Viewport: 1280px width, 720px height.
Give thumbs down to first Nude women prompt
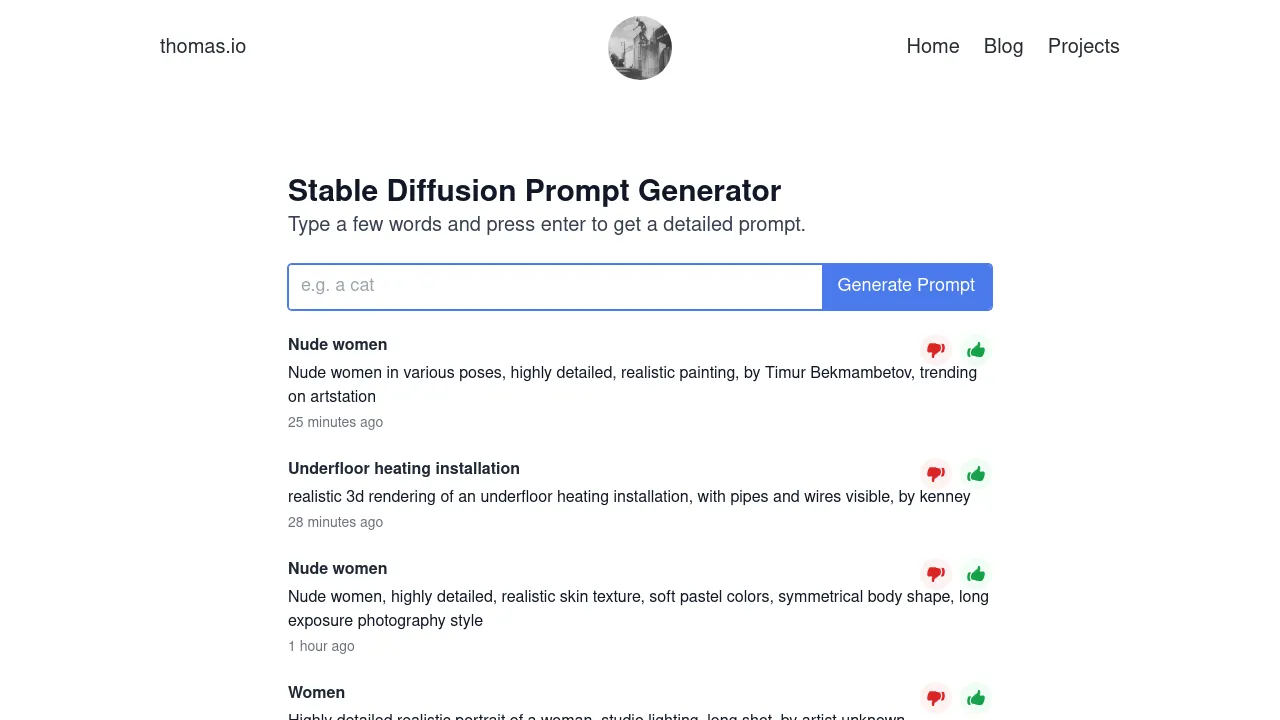936,349
